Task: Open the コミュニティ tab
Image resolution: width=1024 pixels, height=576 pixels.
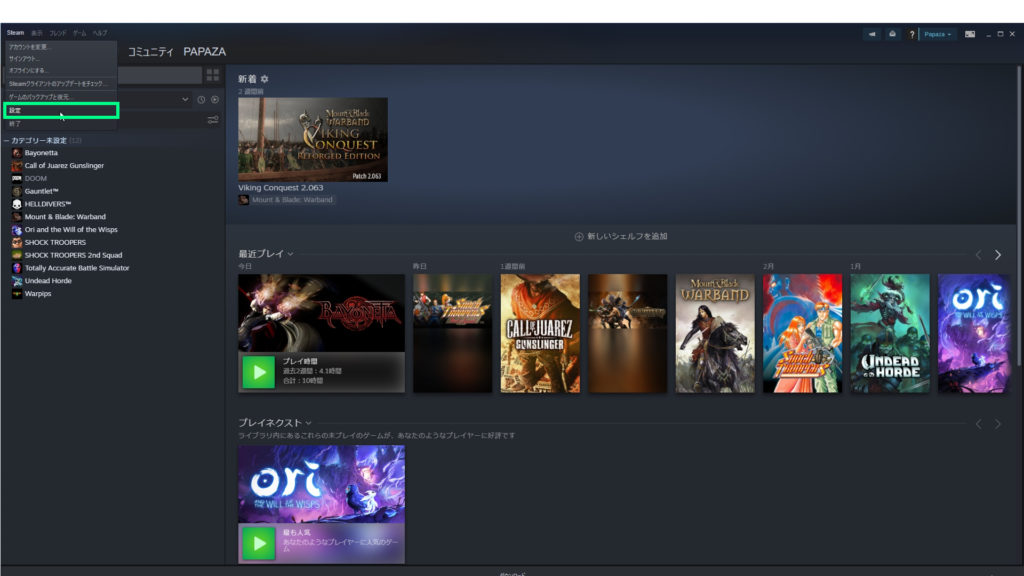Action: [151, 51]
